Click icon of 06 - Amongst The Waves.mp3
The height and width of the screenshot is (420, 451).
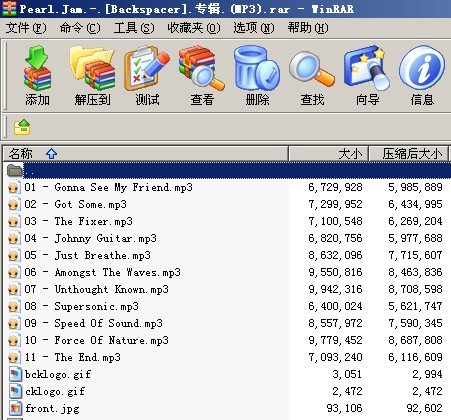(13, 272)
